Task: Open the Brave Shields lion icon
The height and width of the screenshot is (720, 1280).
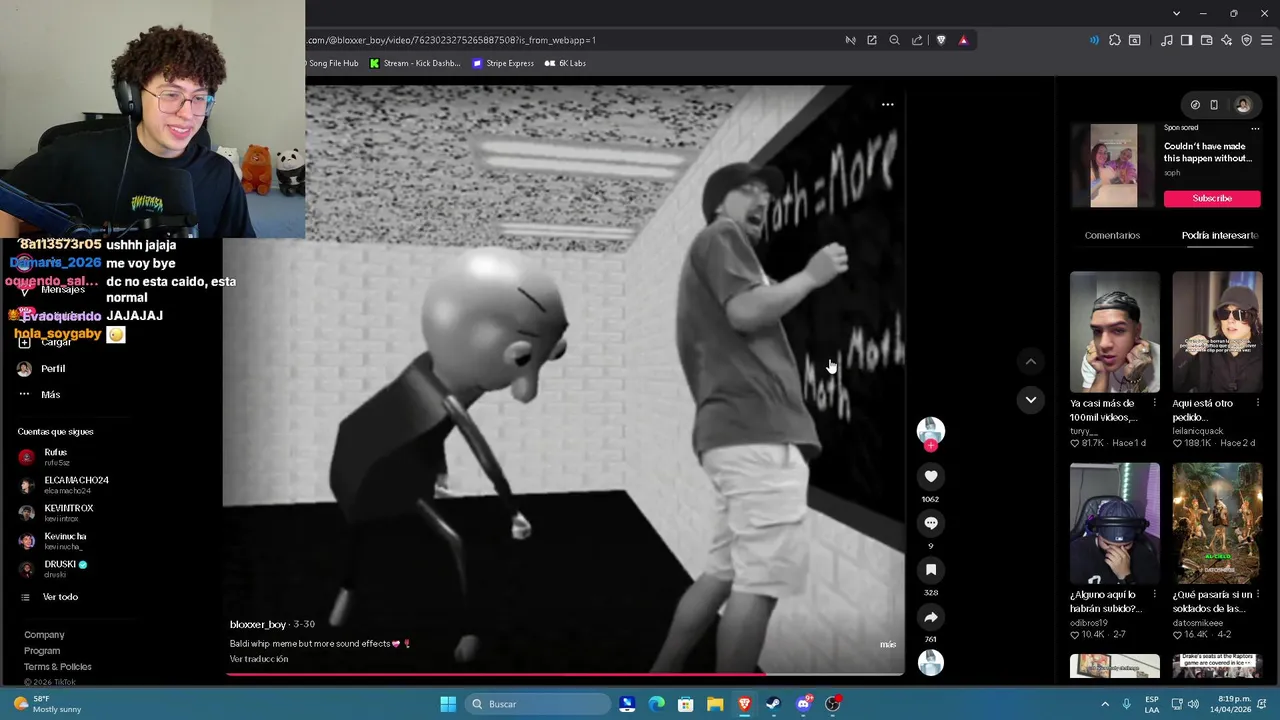Action: click(x=941, y=40)
